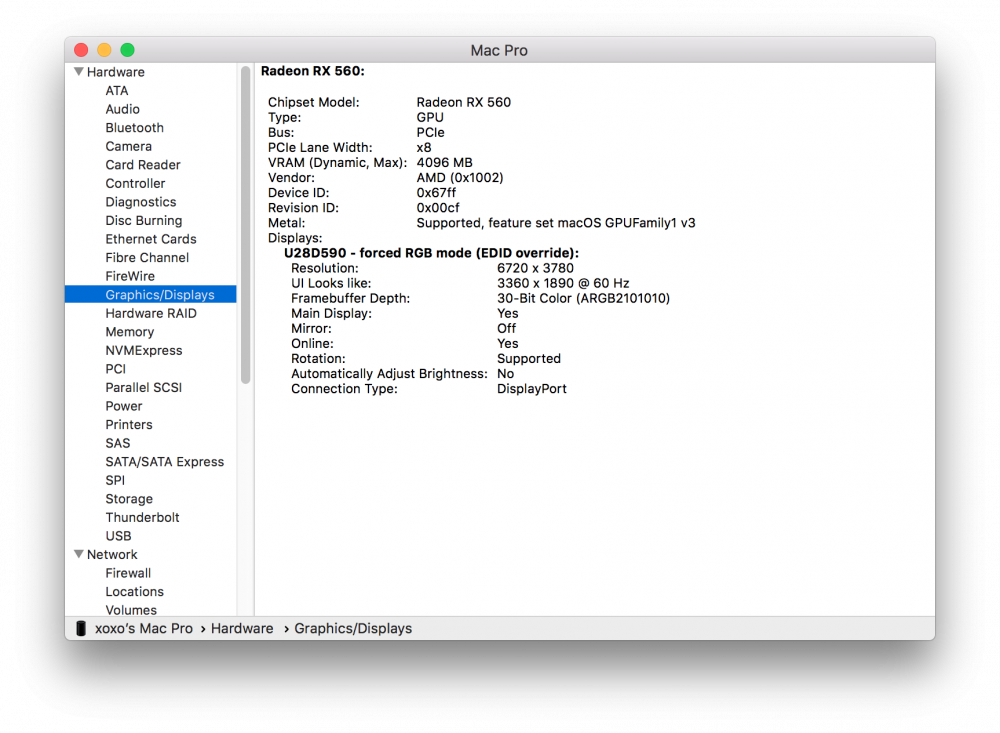Select Disc Burning in the sidebar
The height and width of the screenshot is (733, 1000).
click(143, 220)
